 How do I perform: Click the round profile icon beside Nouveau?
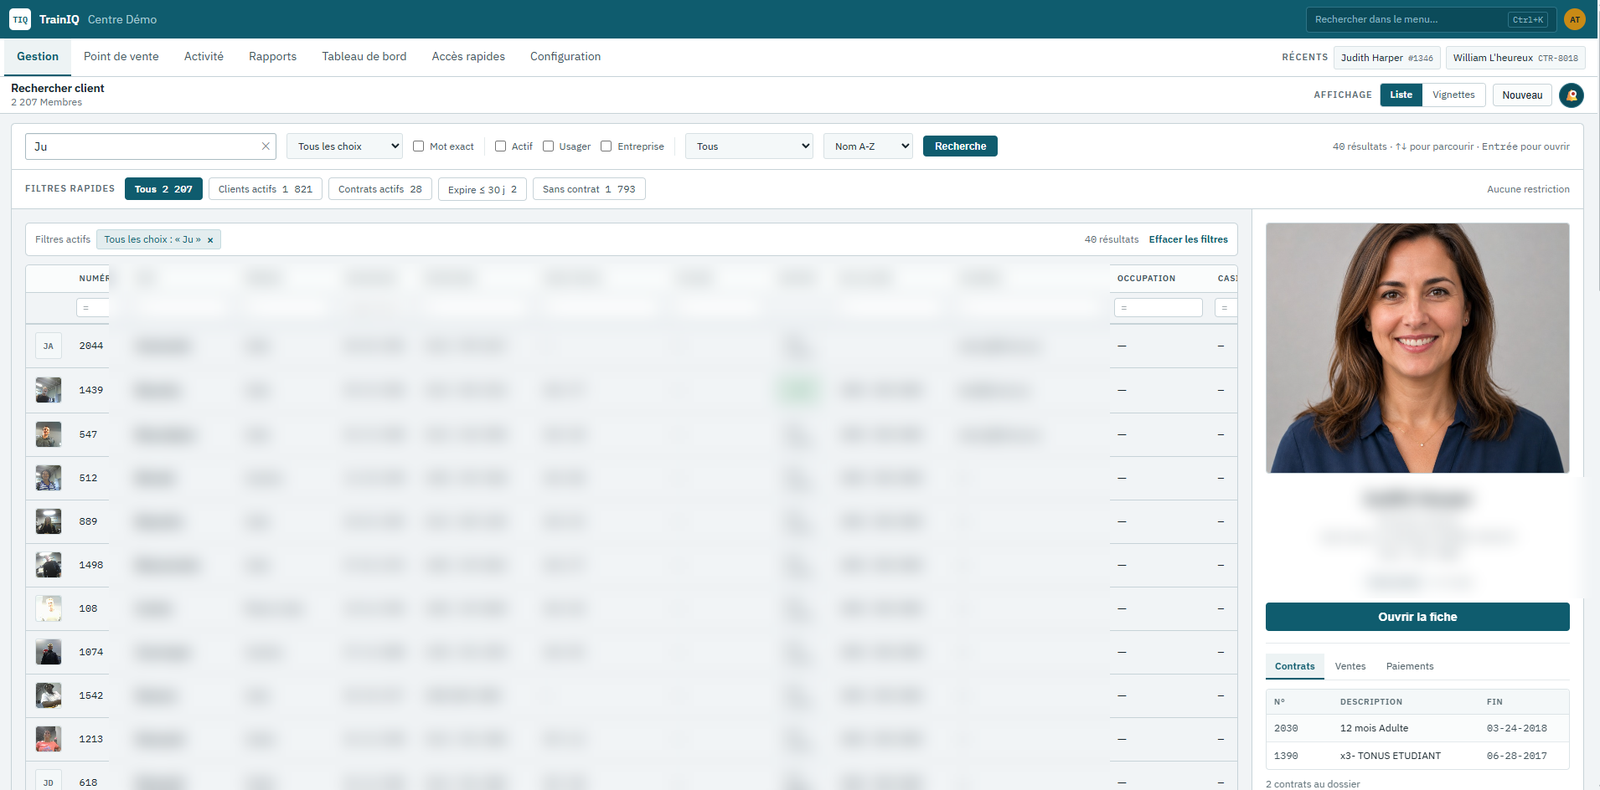pyautogui.click(x=1571, y=95)
